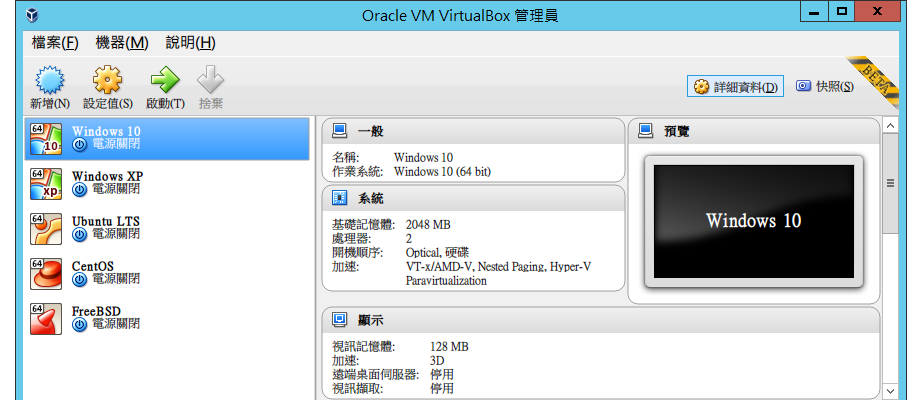Switch to the 快照(S) snapshots view
The height and width of the screenshot is (400, 920).
click(825, 86)
